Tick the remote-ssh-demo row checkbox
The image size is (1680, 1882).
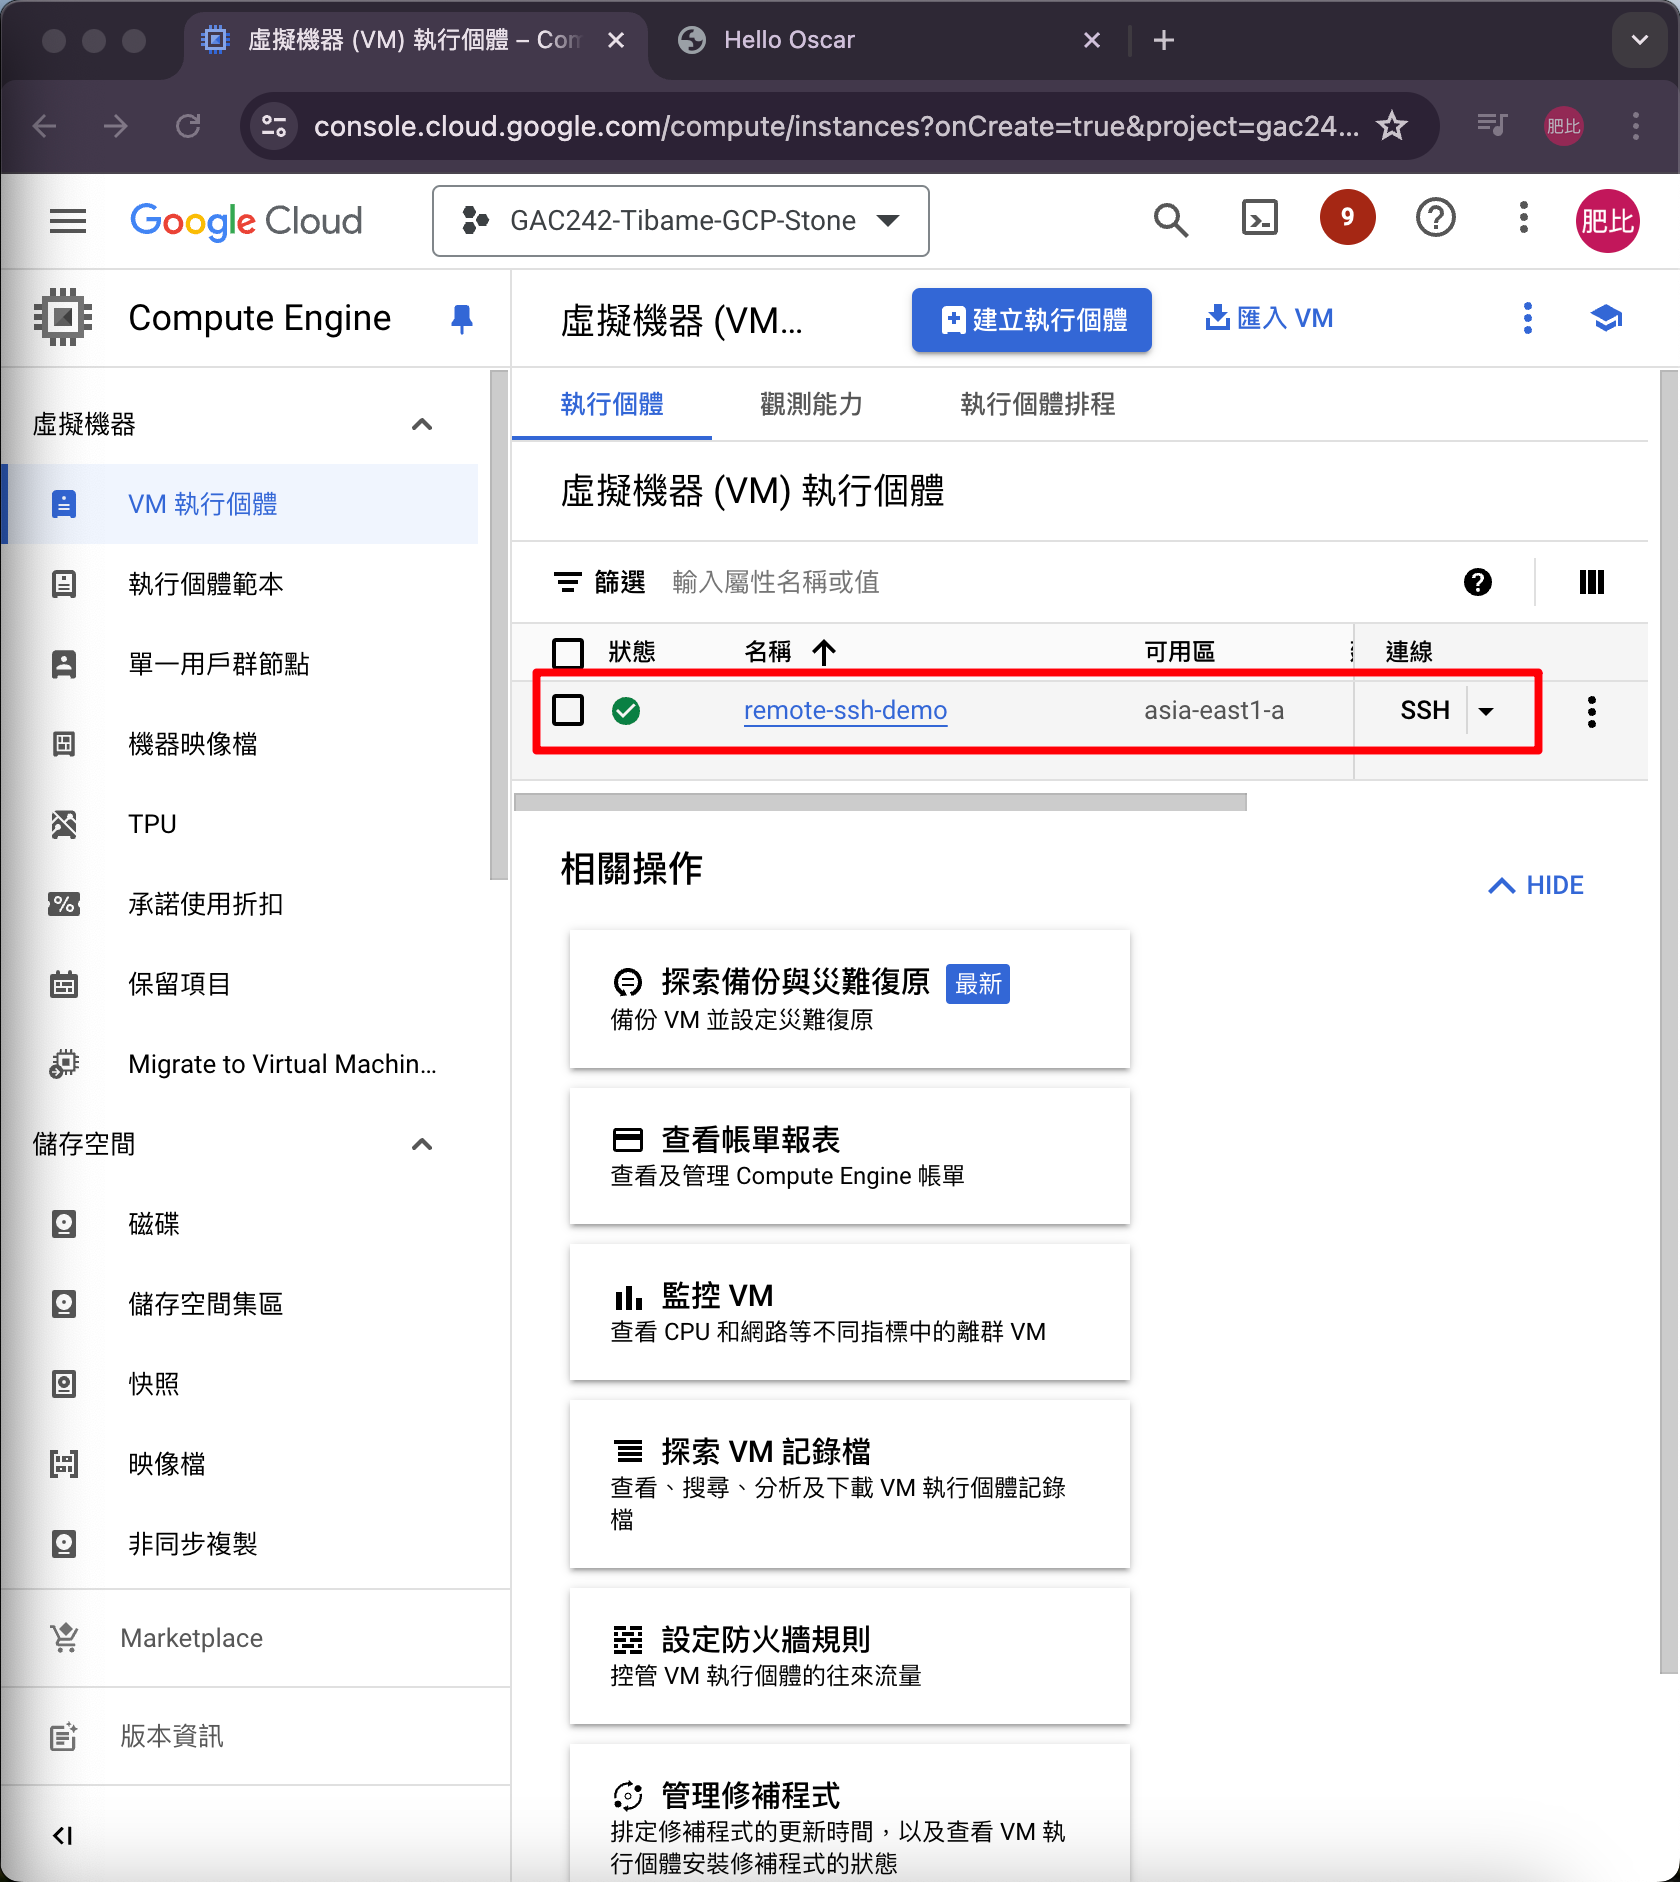click(568, 710)
